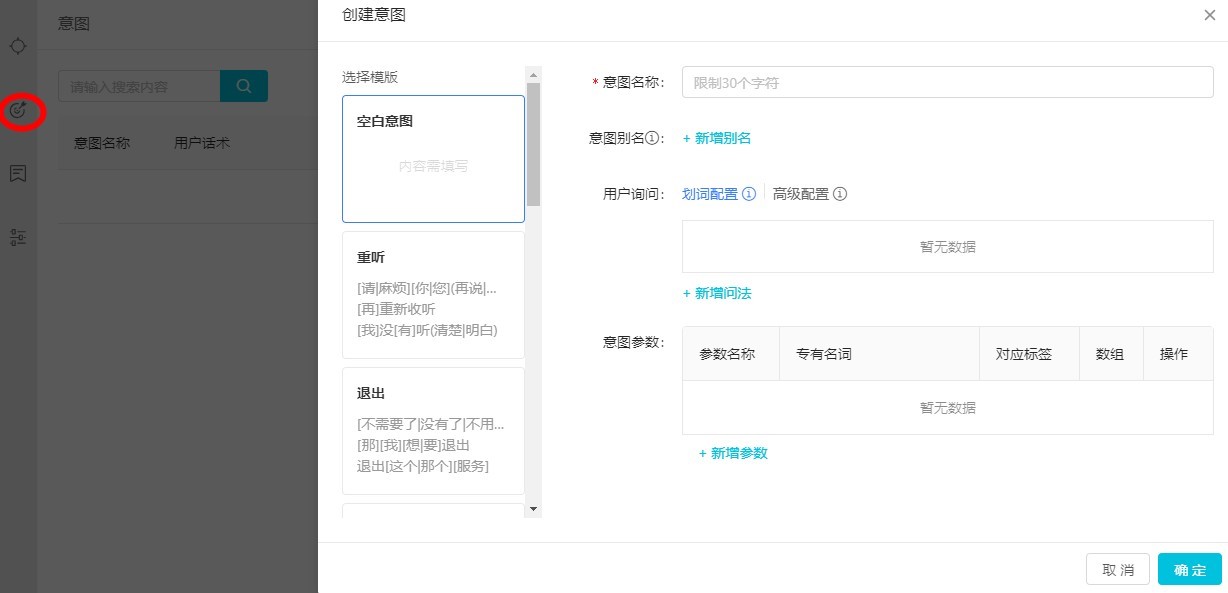Screen dimensions: 1228x593
Task: Select the 空白意图 template card
Action: tap(433, 158)
